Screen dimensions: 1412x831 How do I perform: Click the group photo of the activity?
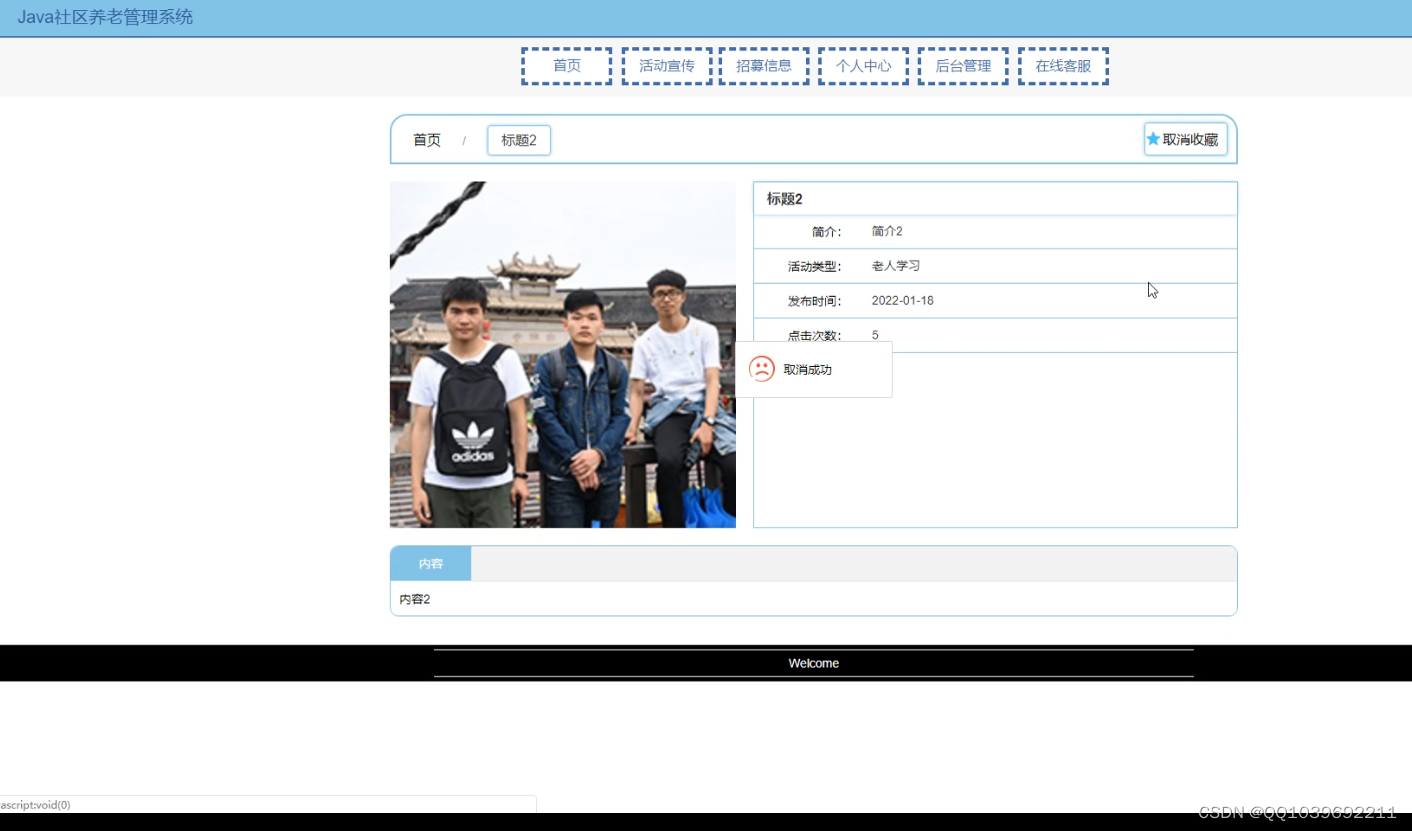click(x=562, y=354)
